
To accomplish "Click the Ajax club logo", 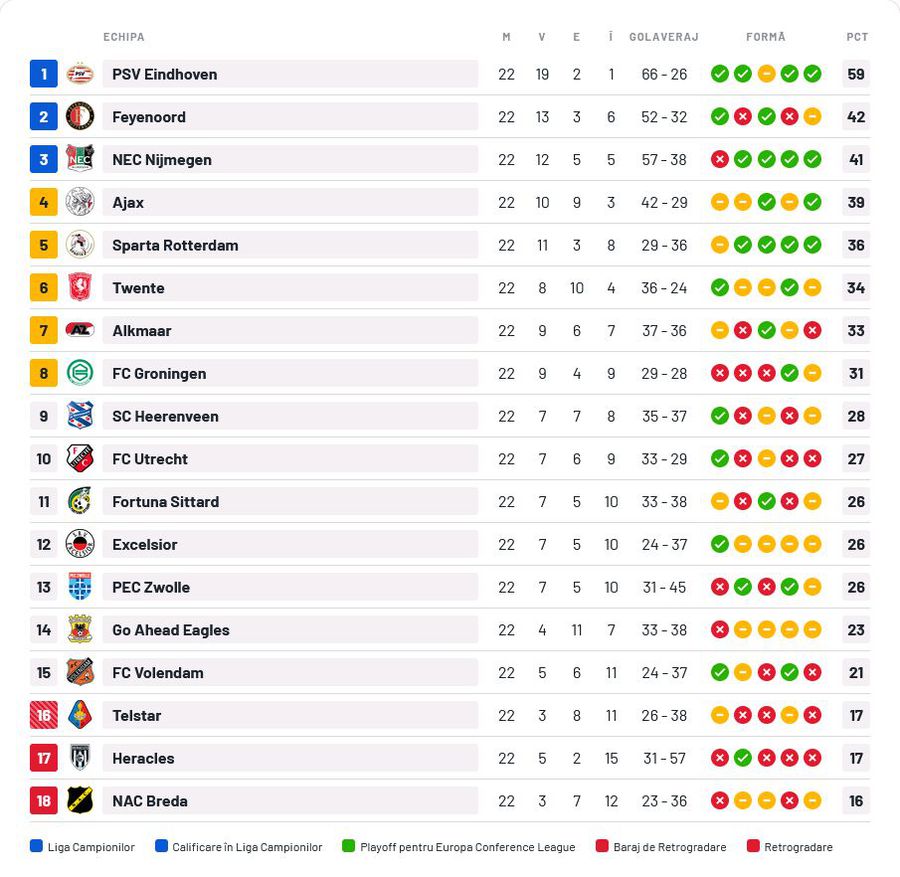I will pos(80,202).
